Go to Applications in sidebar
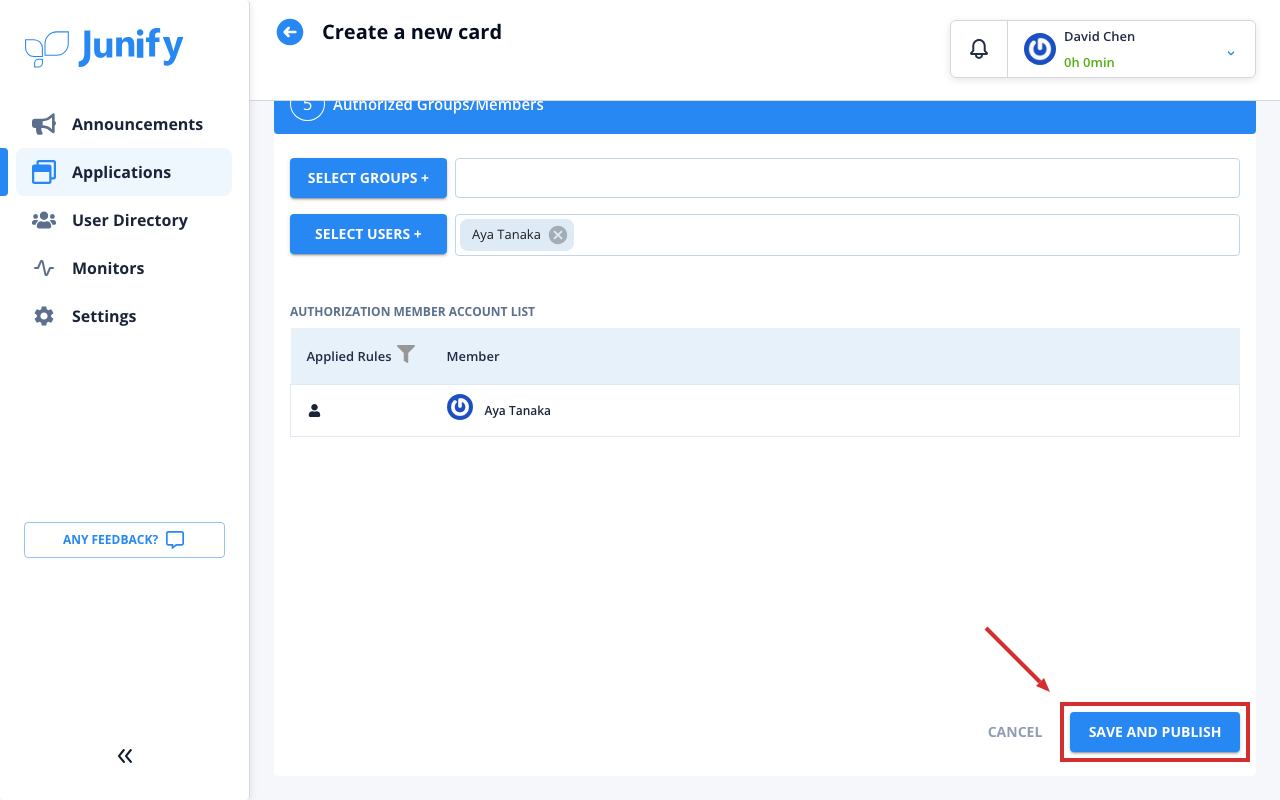This screenshot has height=800, width=1280. (124, 172)
